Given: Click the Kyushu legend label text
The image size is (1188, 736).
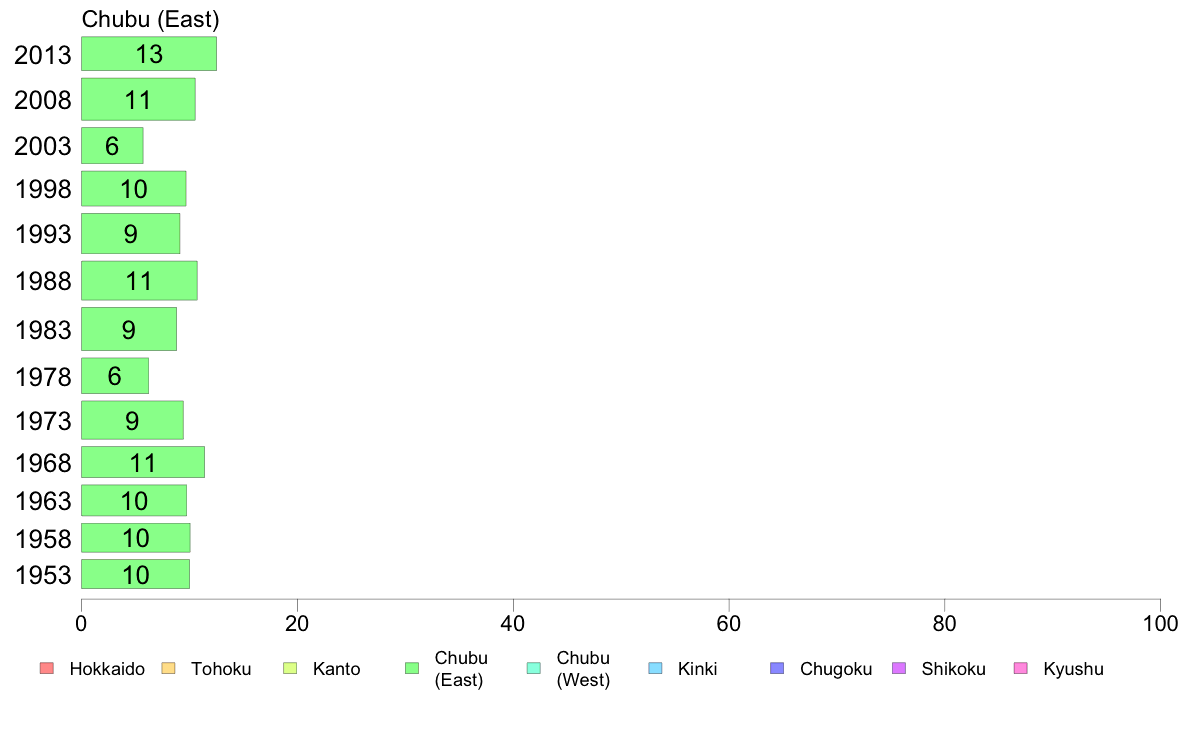Looking at the screenshot, I should coord(1074,669).
